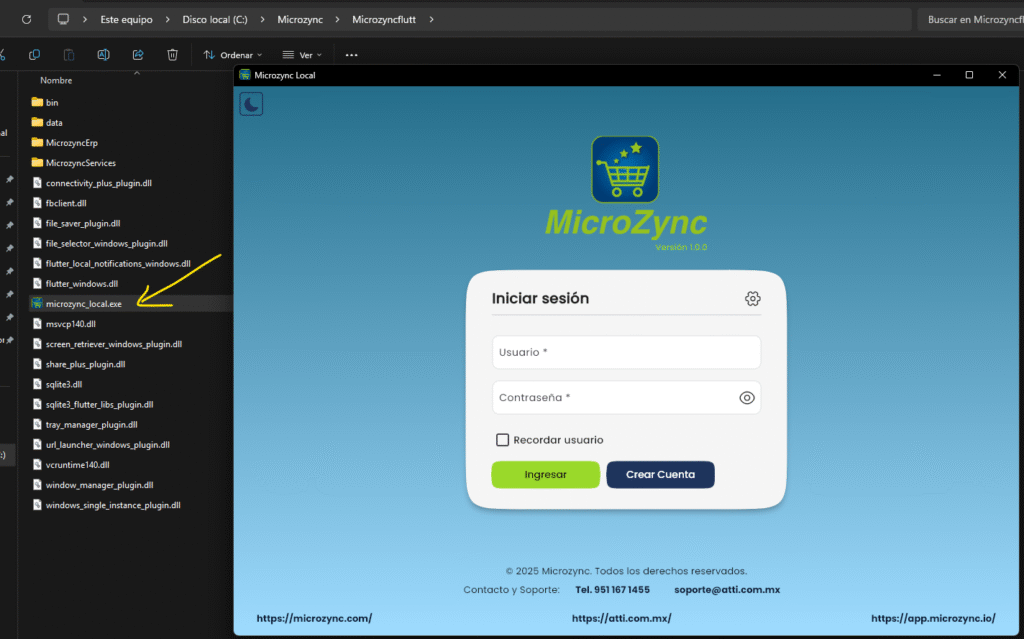Click the delete trash icon in toolbar
The width and height of the screenshot is (1024, 639).
(x=172, y=55)
